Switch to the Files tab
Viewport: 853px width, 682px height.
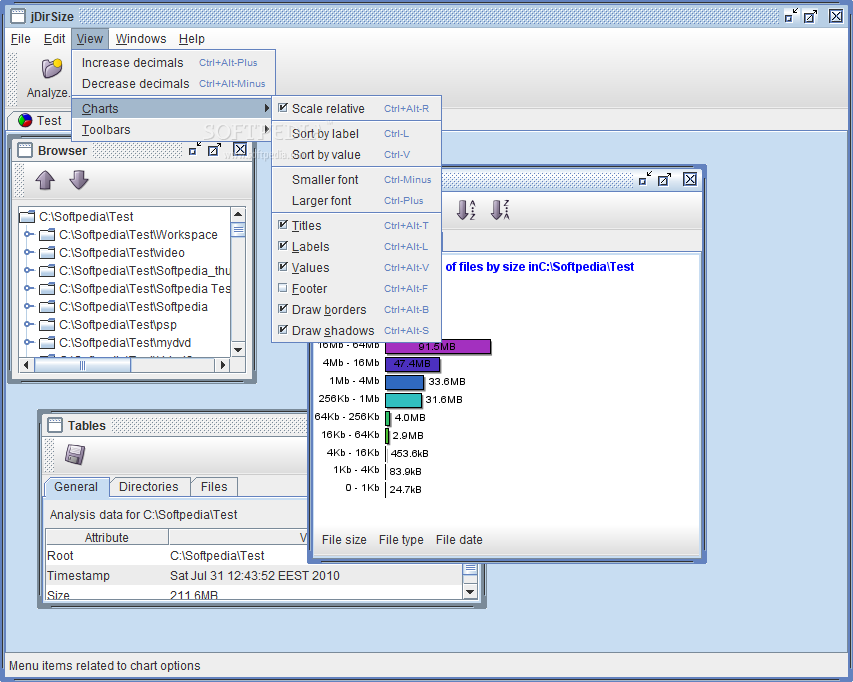[x=214, y=487]
